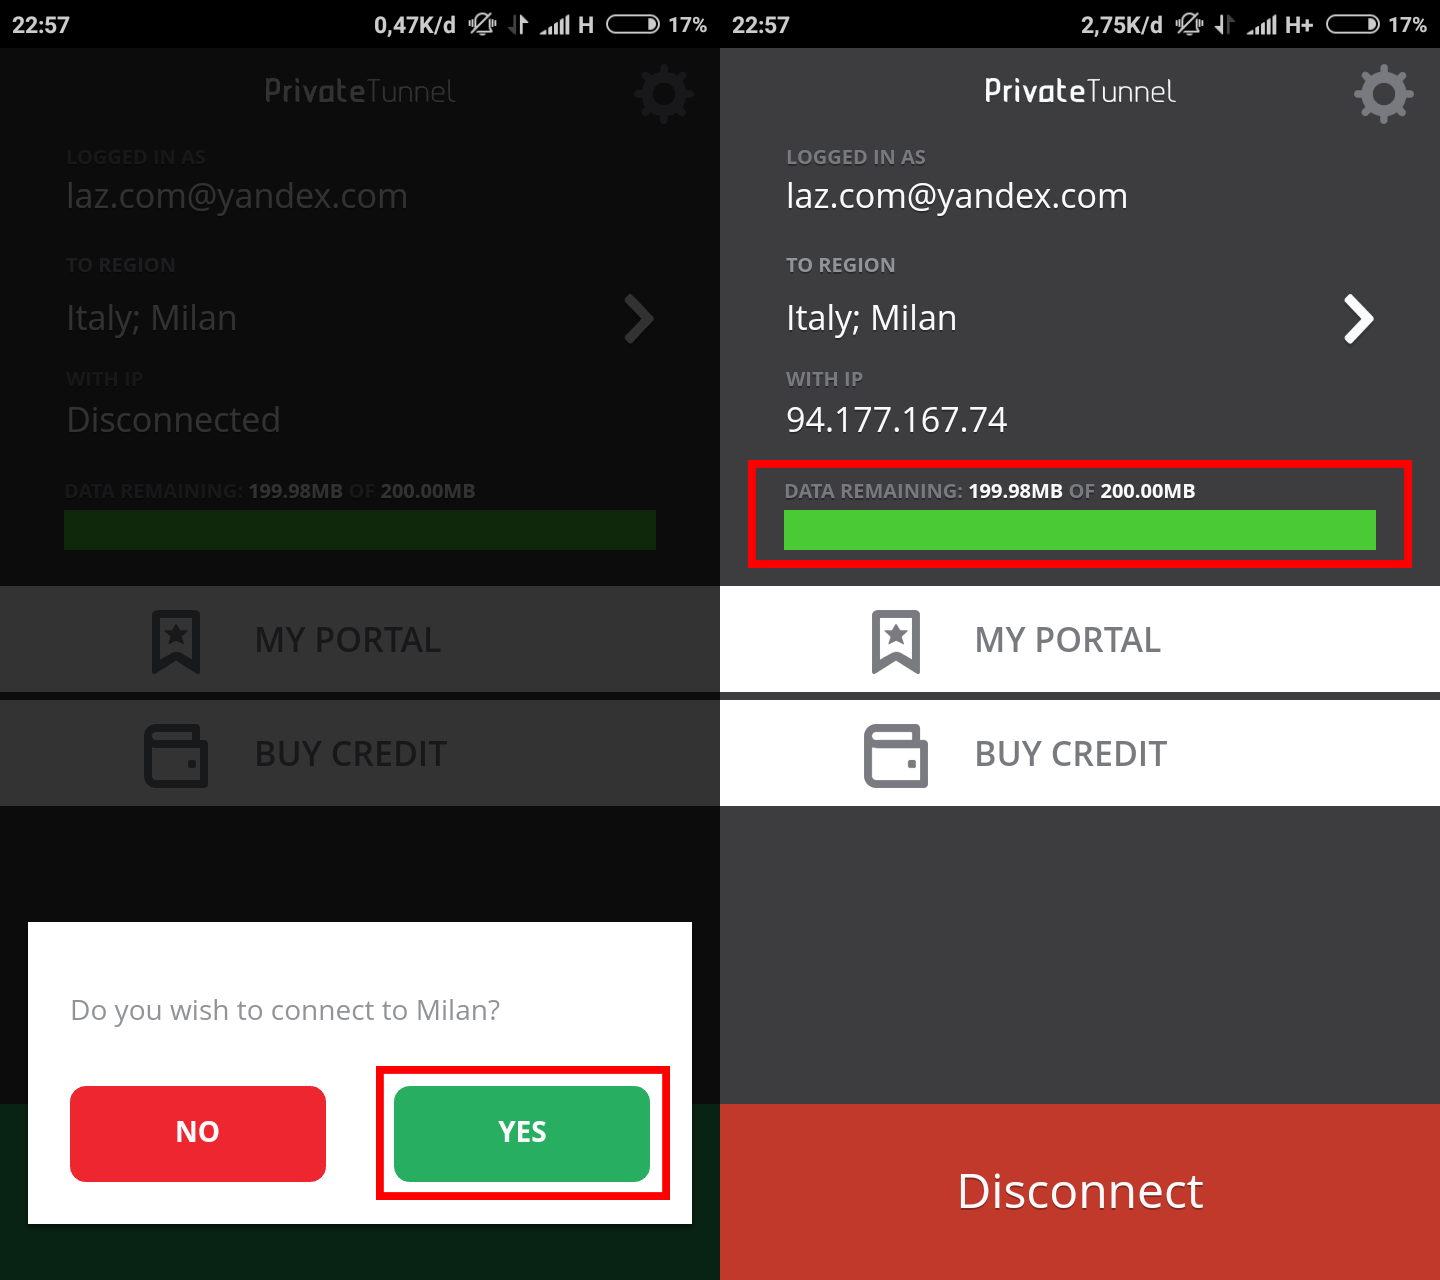This screenshot has height=1280, width=1440.
Task: Tap the battery icon in right status bar
Action: tap(1353, 25)
